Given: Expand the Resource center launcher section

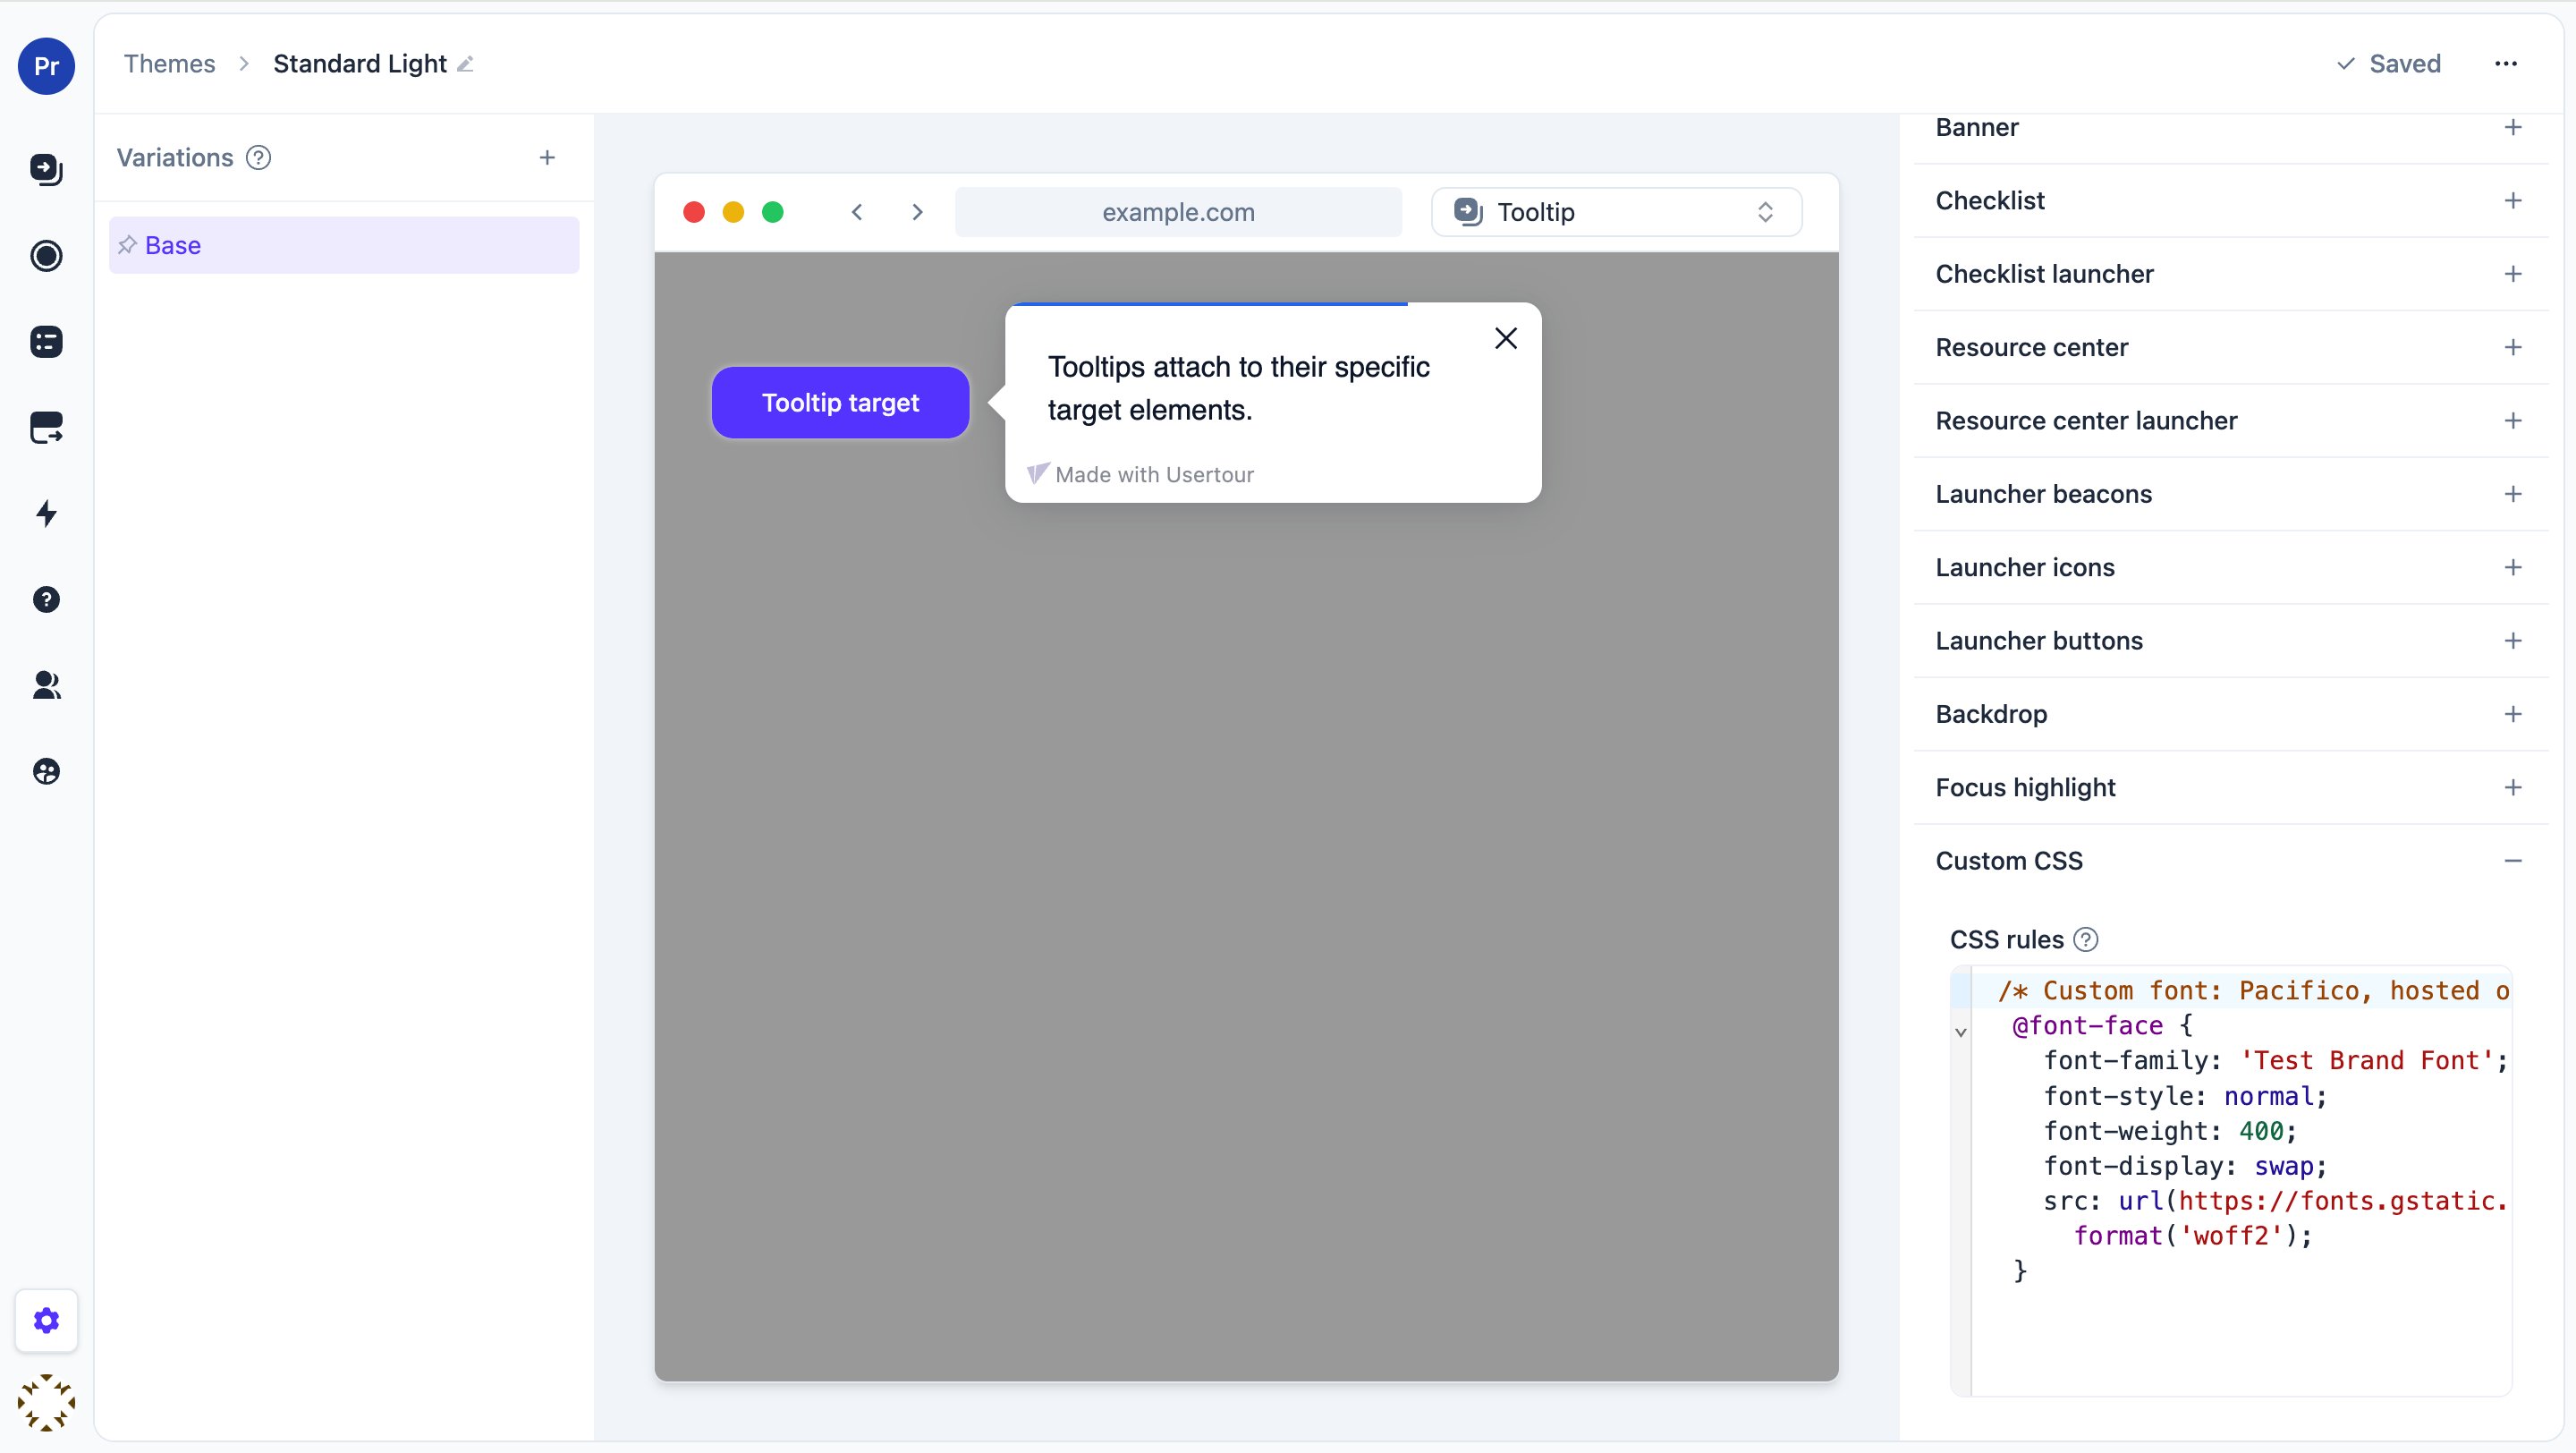Looking at the screenshot, I should [x=2230, y=421].
